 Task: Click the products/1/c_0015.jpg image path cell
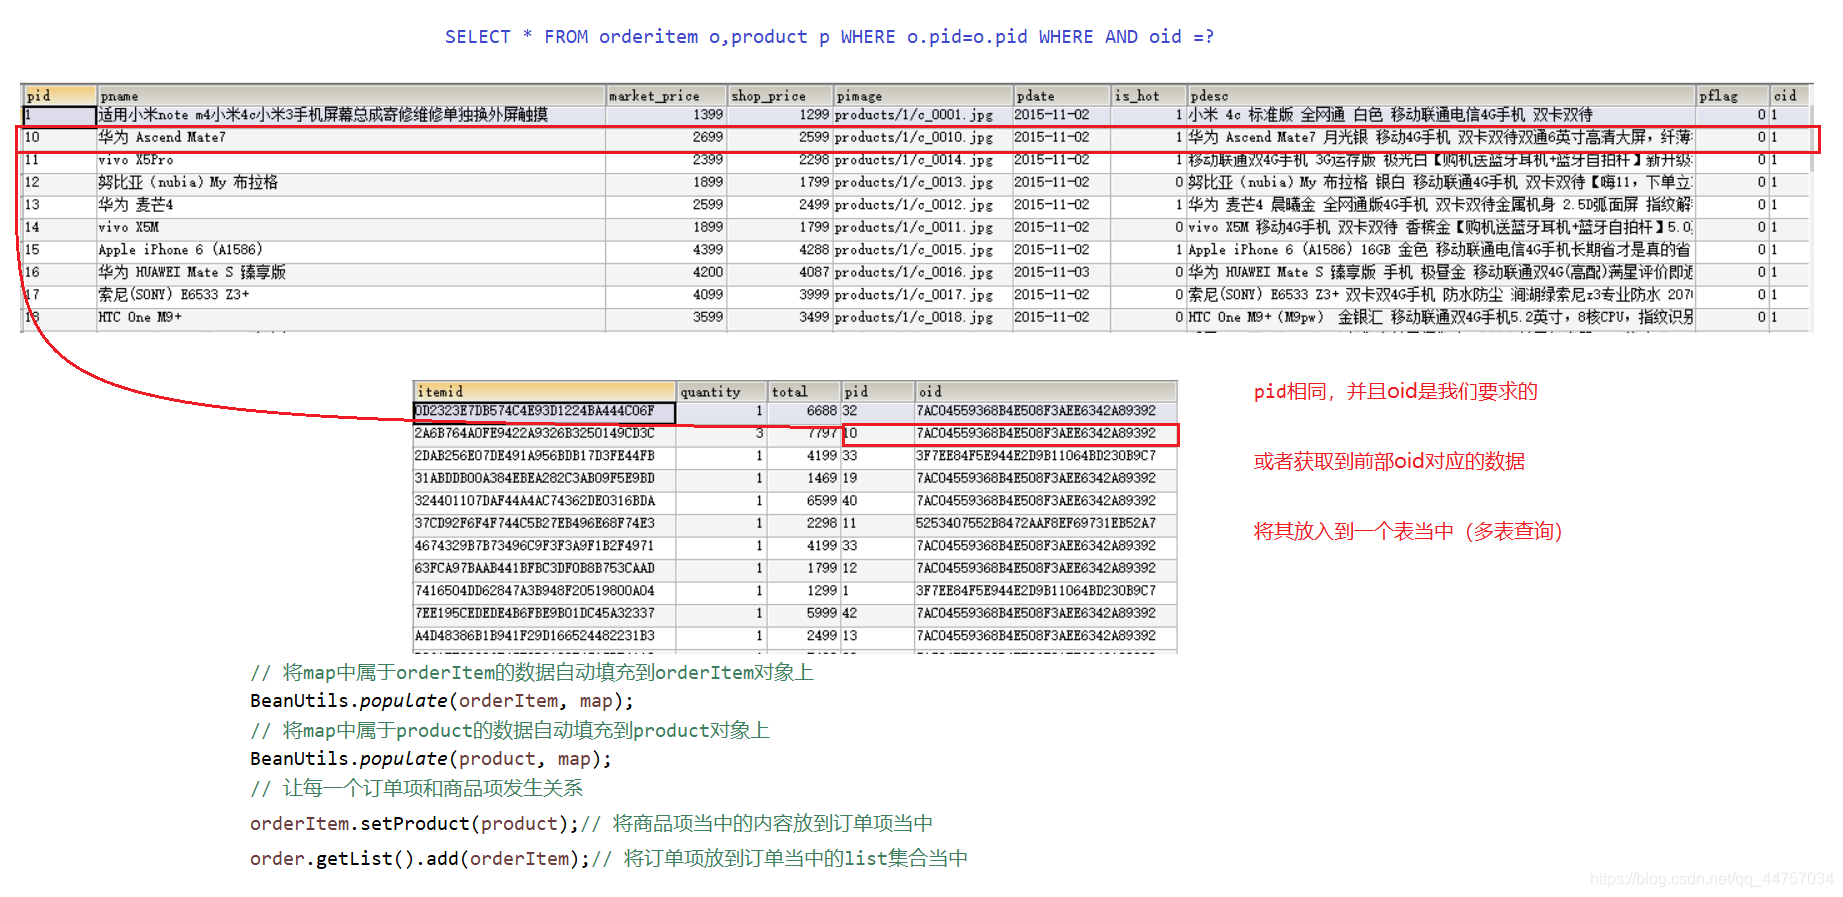[x=923, y=250]
